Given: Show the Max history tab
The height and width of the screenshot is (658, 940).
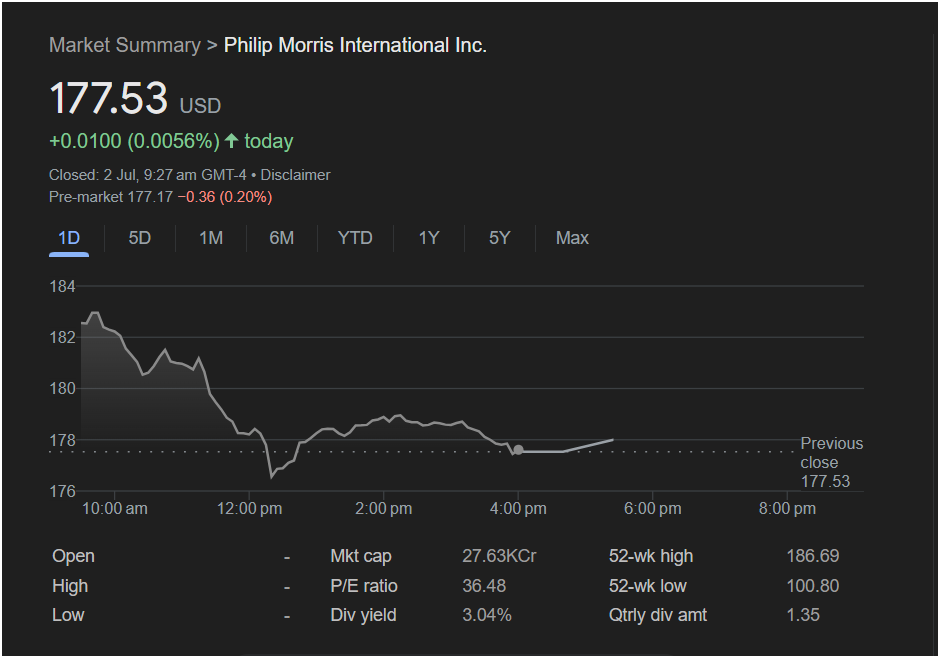Looking at the screenshot, I should 572,238.
